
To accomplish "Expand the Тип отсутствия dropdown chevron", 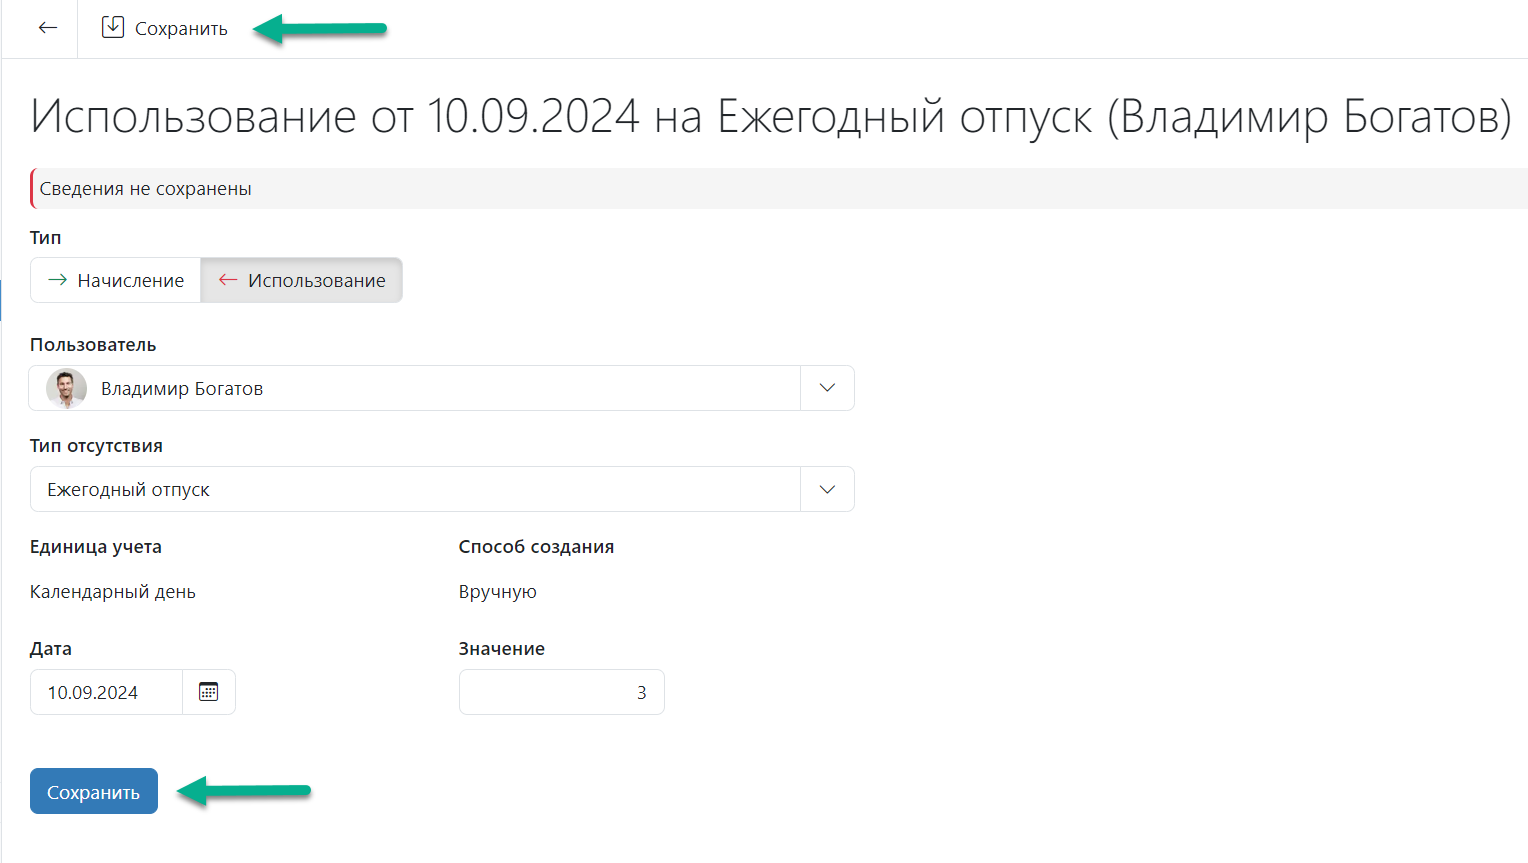I will click(x=827, y=489).
